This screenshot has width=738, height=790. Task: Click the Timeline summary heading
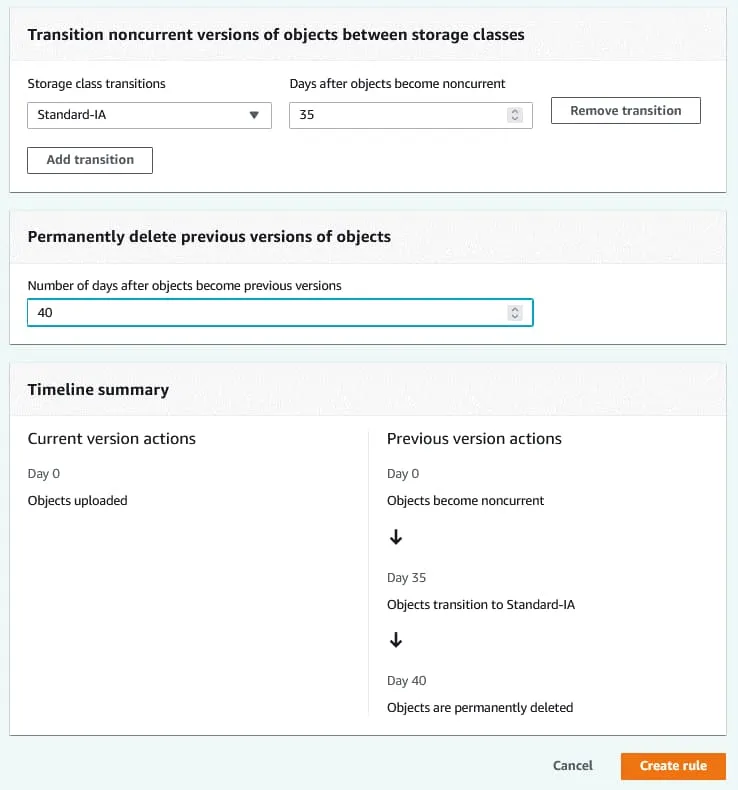(x=98, y=390)
